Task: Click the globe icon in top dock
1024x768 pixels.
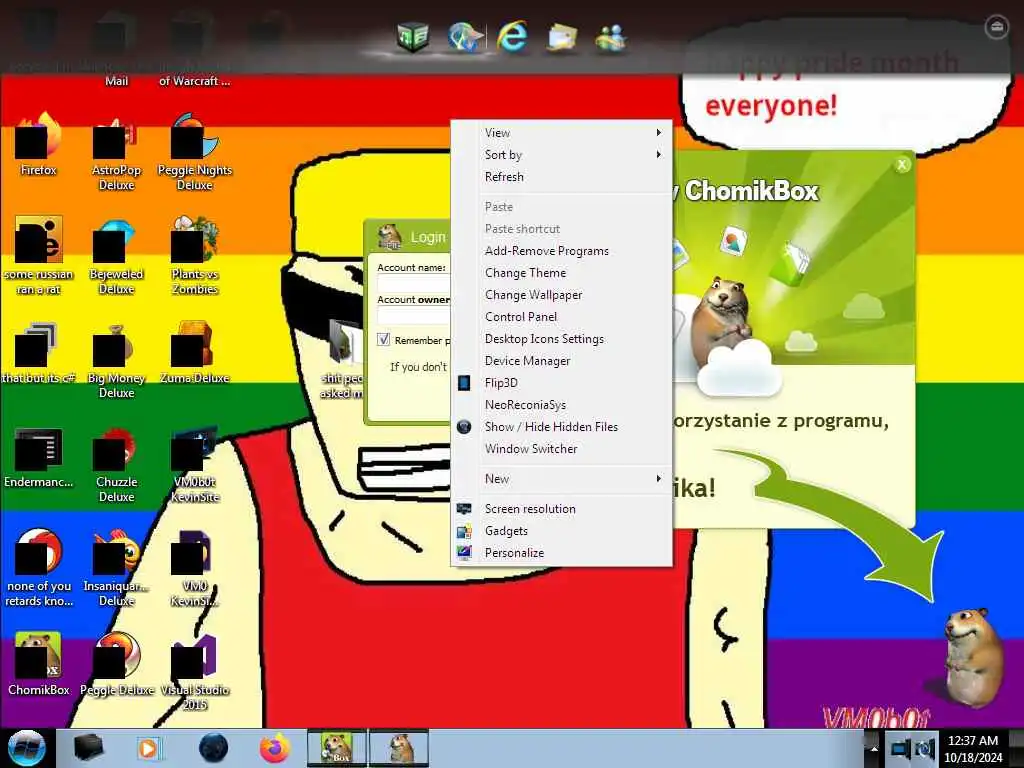Action: [465, 37]
